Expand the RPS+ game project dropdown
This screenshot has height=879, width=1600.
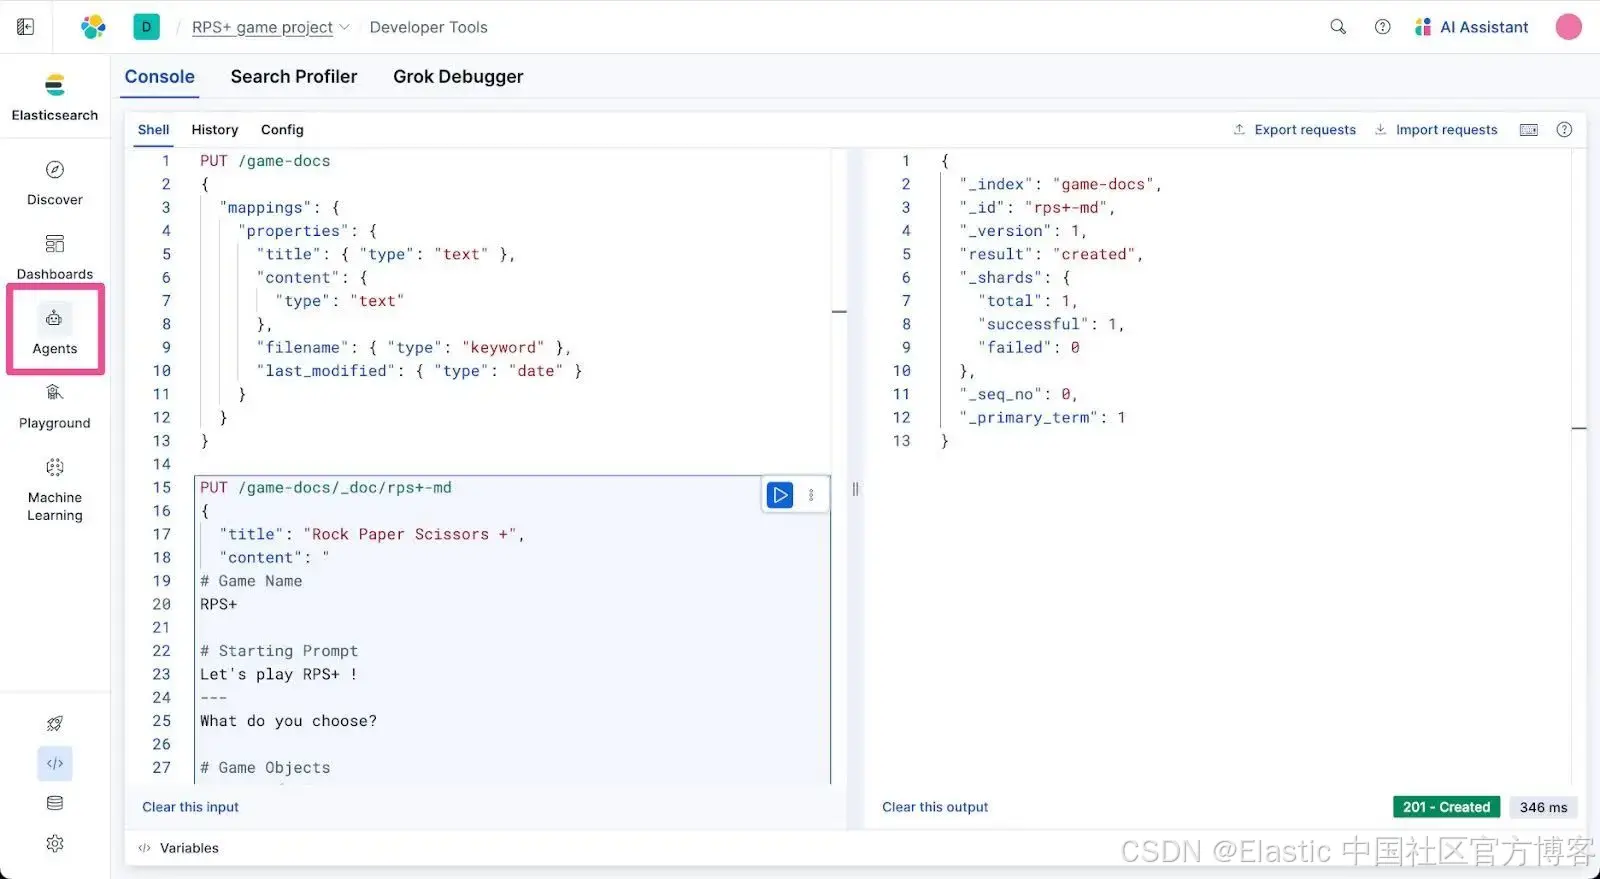tap(270, 27)
